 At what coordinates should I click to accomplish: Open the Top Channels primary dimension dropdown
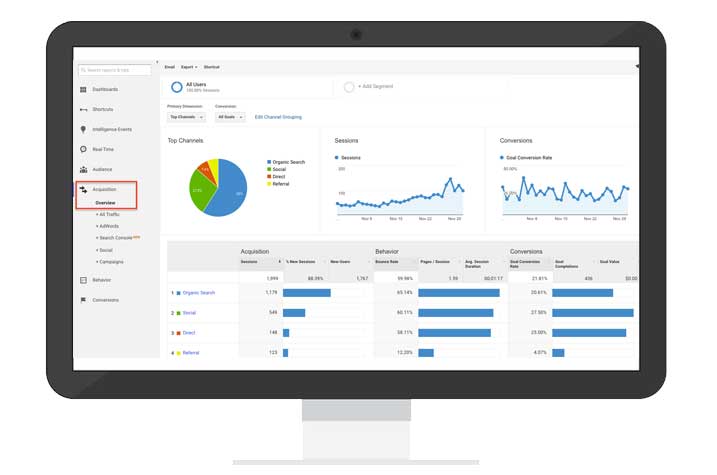click(186, 117)
